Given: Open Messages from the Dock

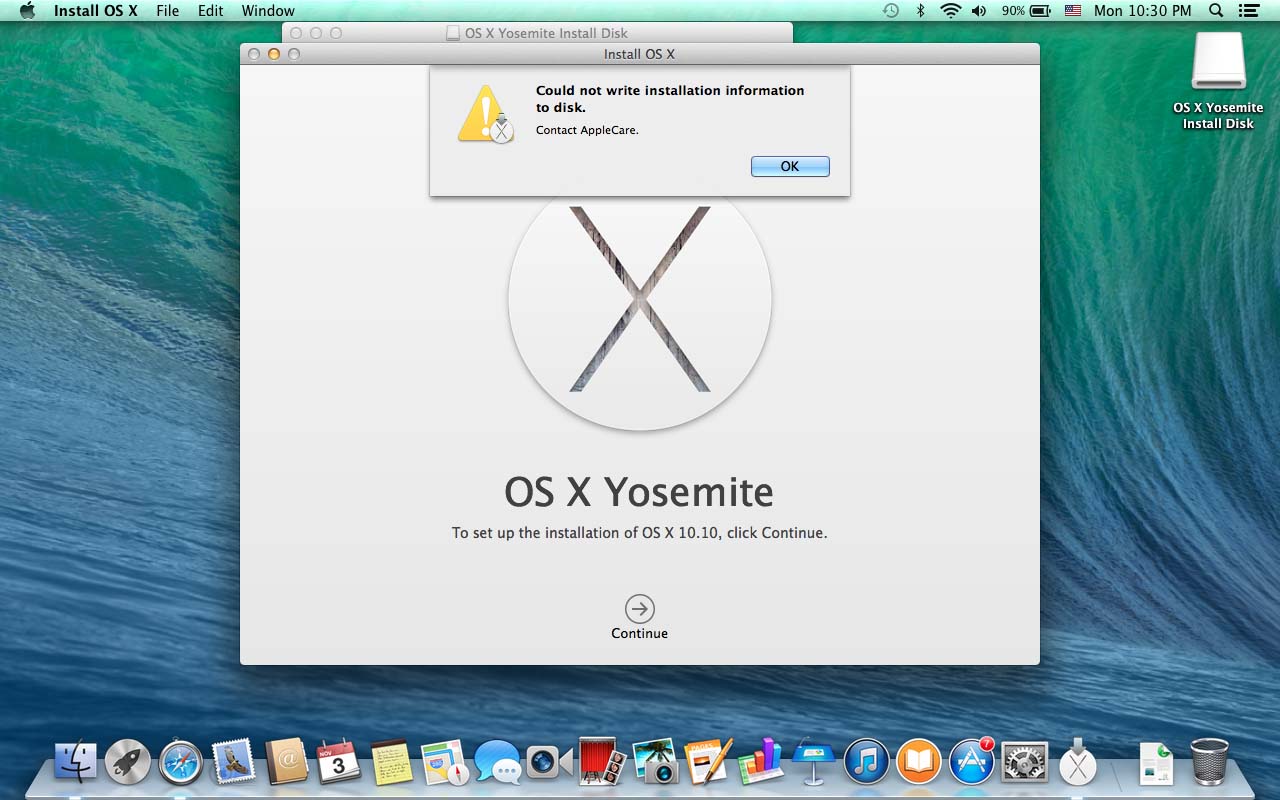Looking at the screenshot, I should coord(498,764).
